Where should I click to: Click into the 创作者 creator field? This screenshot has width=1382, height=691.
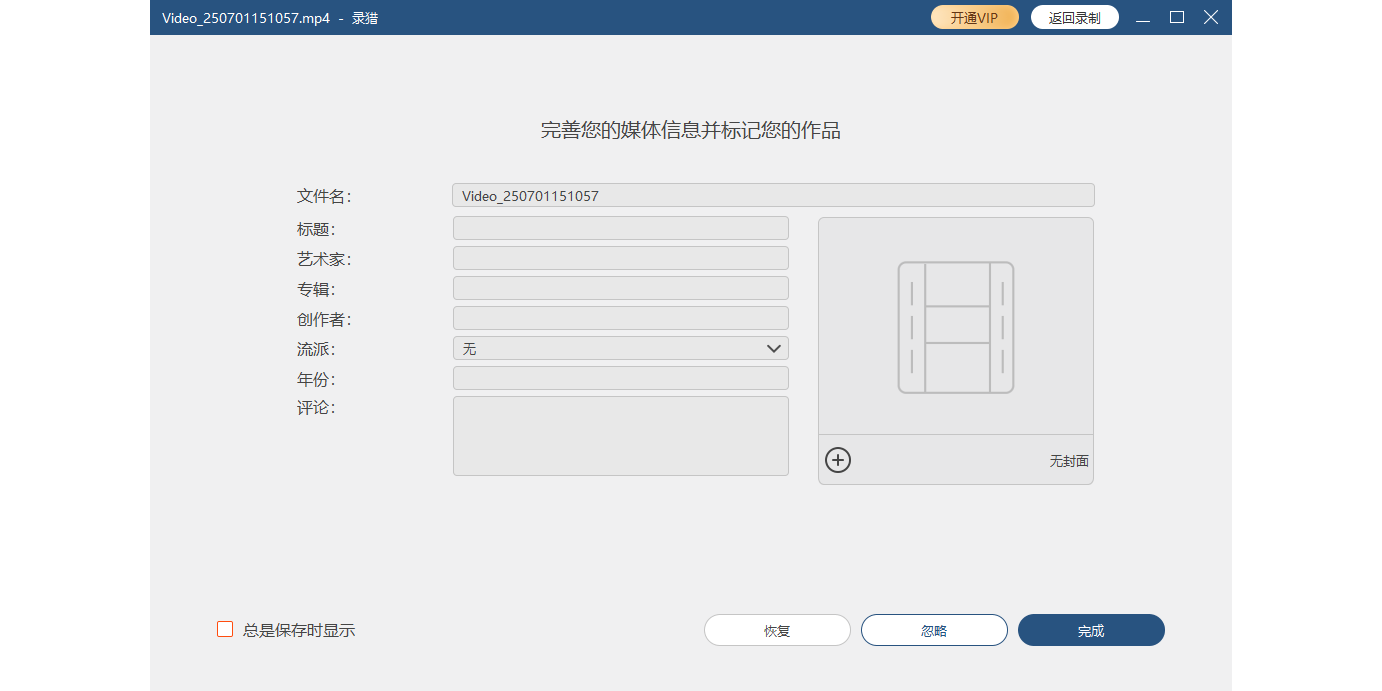click(621, 318)
